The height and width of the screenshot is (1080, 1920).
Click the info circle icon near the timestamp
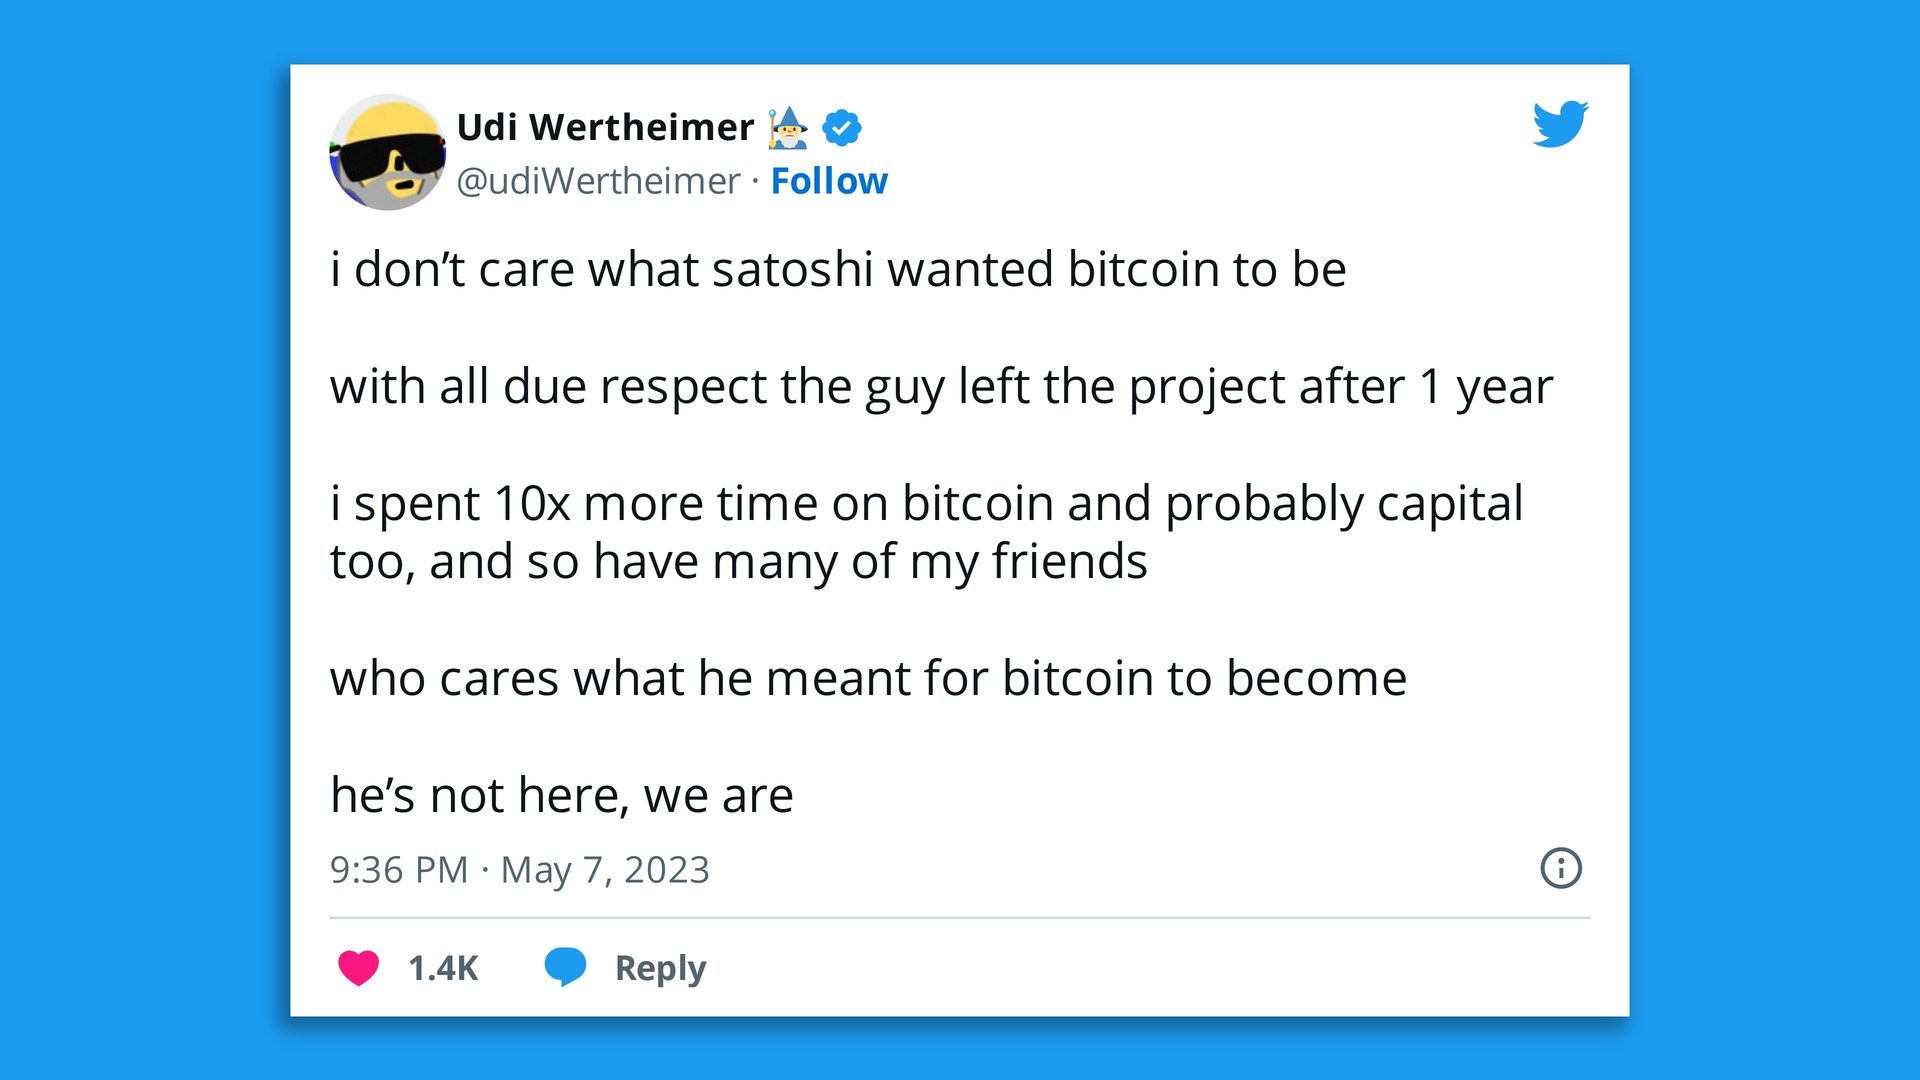1560,869
